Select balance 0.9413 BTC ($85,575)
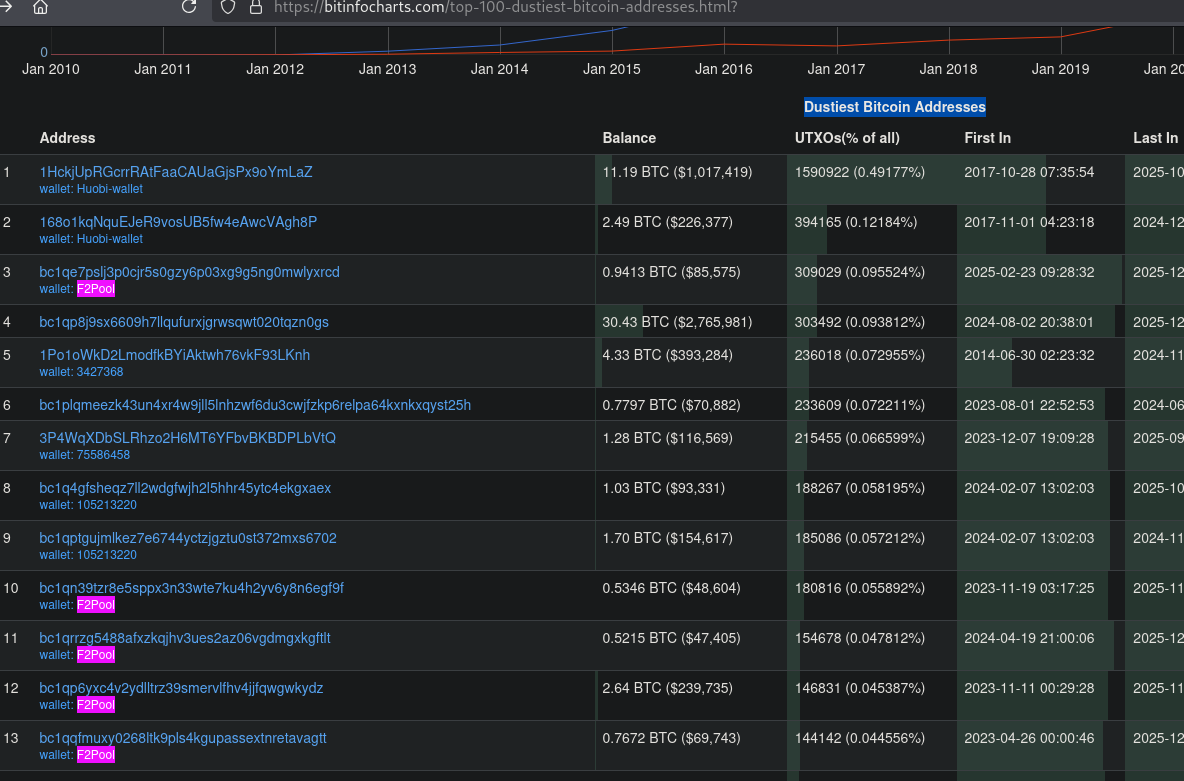 click(671, 272)
